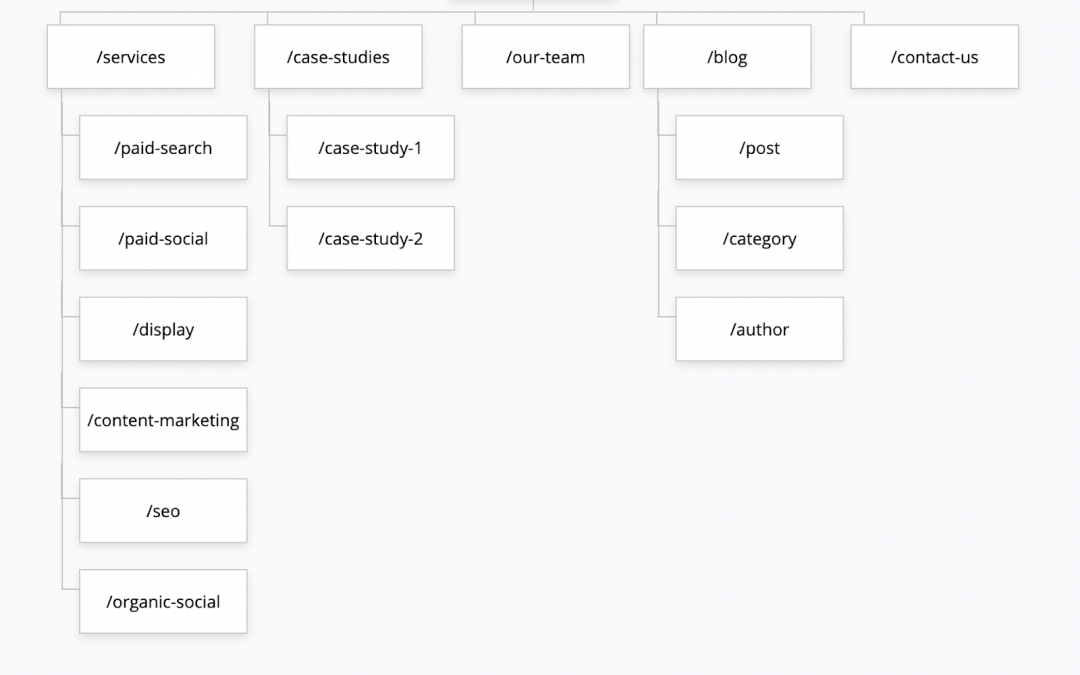This screenshot has height=675, width=1080.
Task: Select the /author node
Action: [759, 329]
